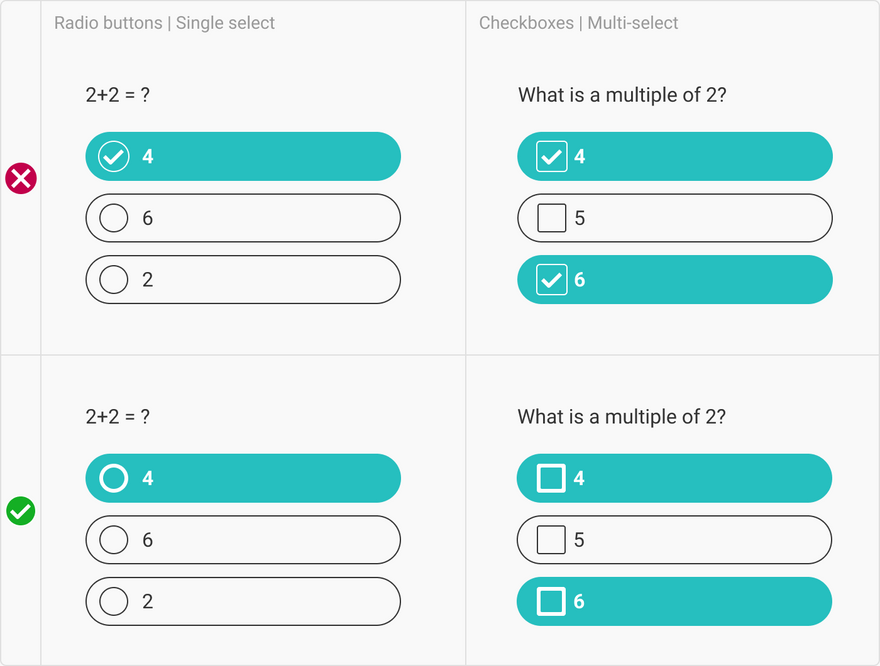This screenshot has width=880, height=666.
Task: Click the red X incorrect-example icon
Action: (x=21, y=179)
